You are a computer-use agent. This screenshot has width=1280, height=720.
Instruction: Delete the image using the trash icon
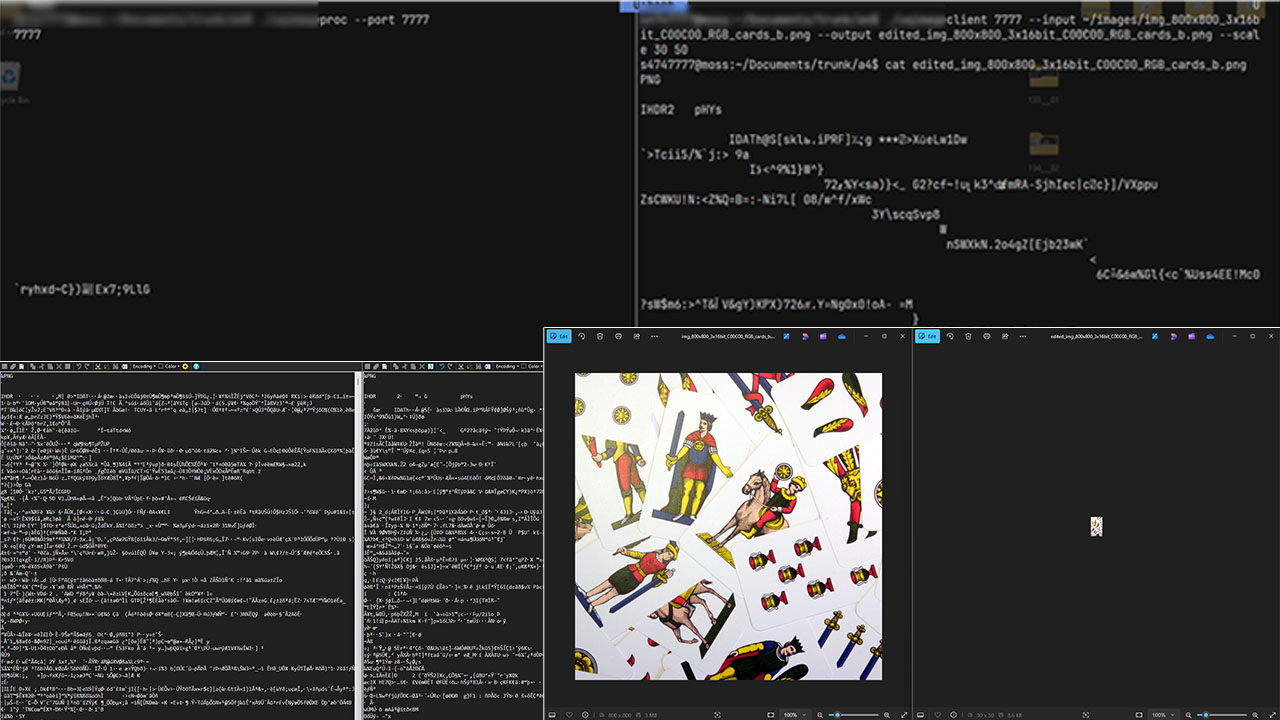pos(600,336)
